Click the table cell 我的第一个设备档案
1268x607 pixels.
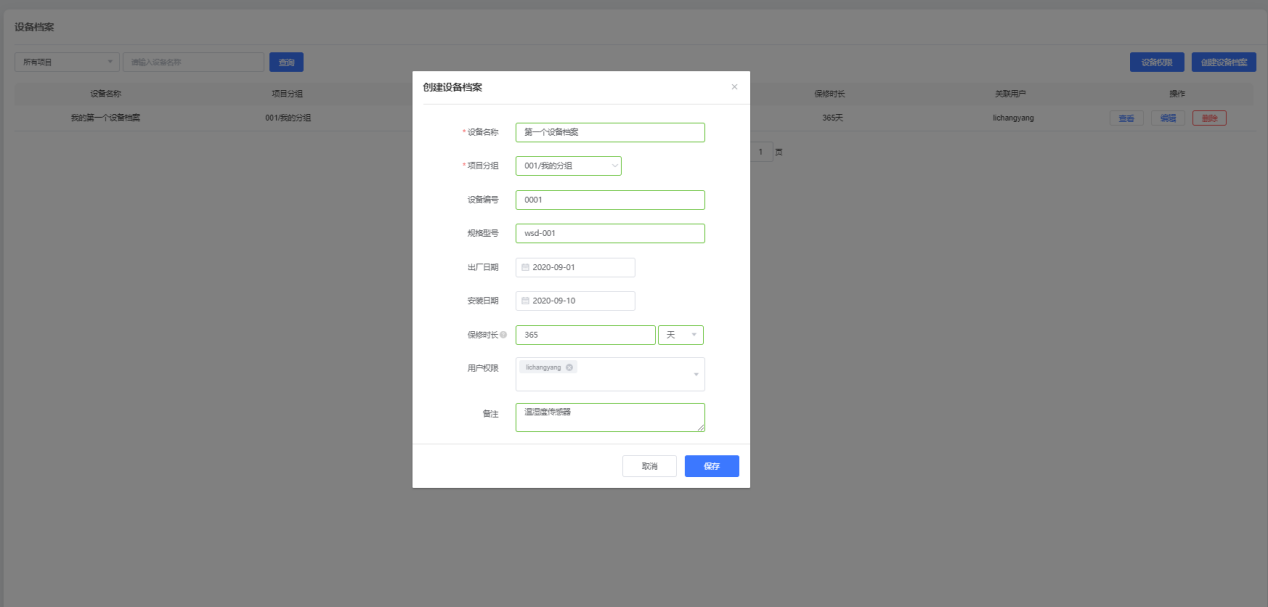105,118
